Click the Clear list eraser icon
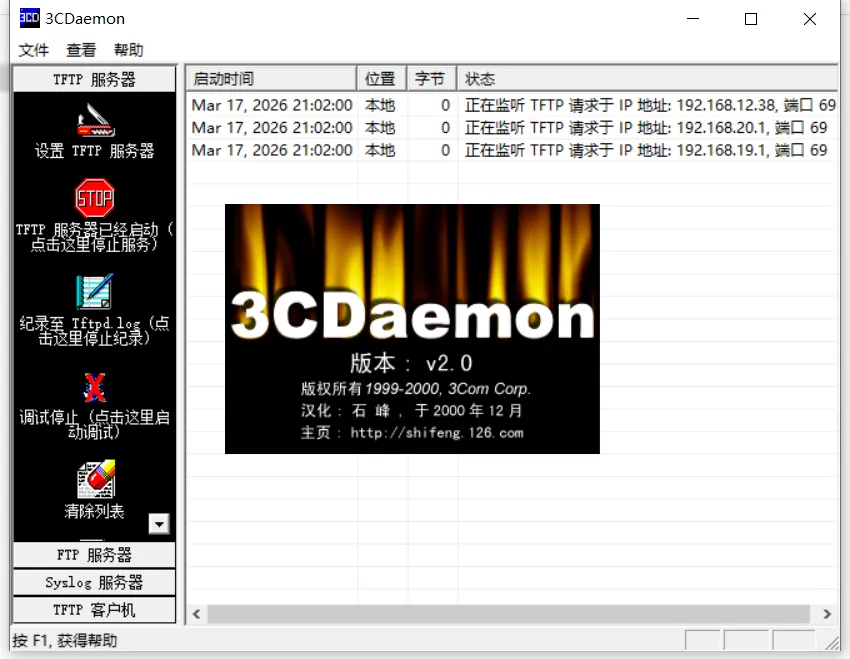 96,479
